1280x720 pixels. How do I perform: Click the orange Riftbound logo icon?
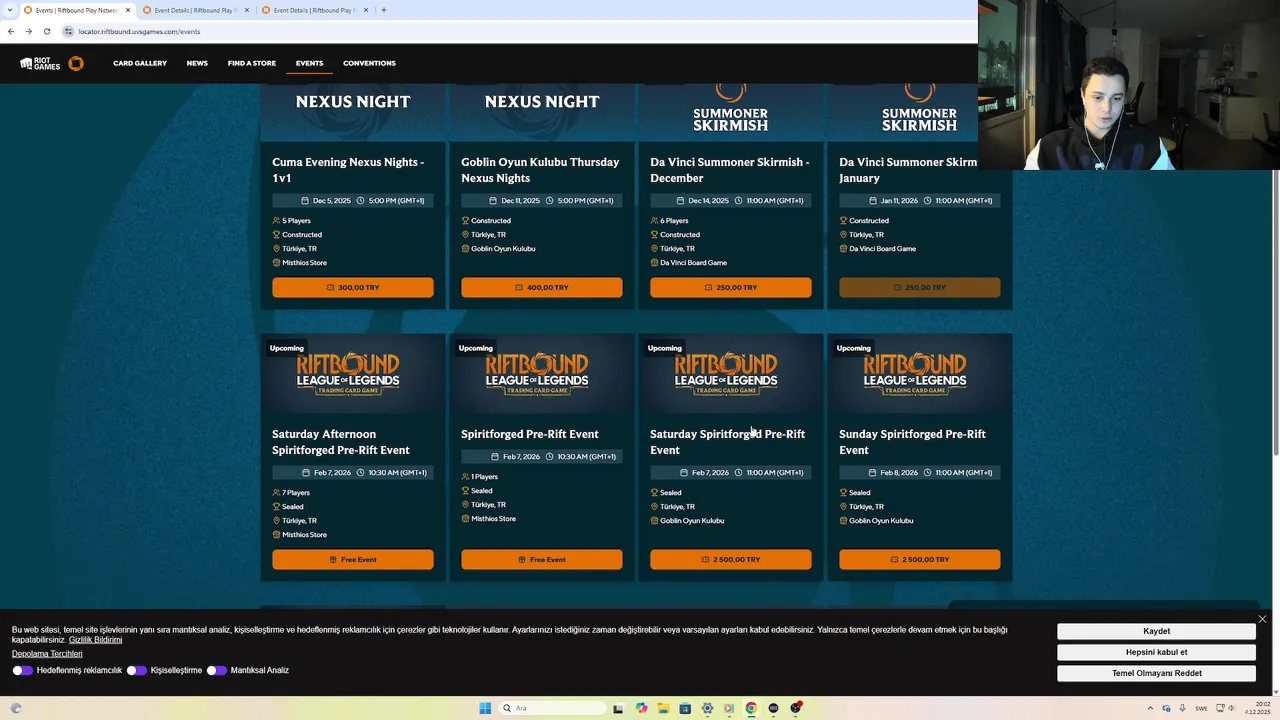tap(76, 63)
